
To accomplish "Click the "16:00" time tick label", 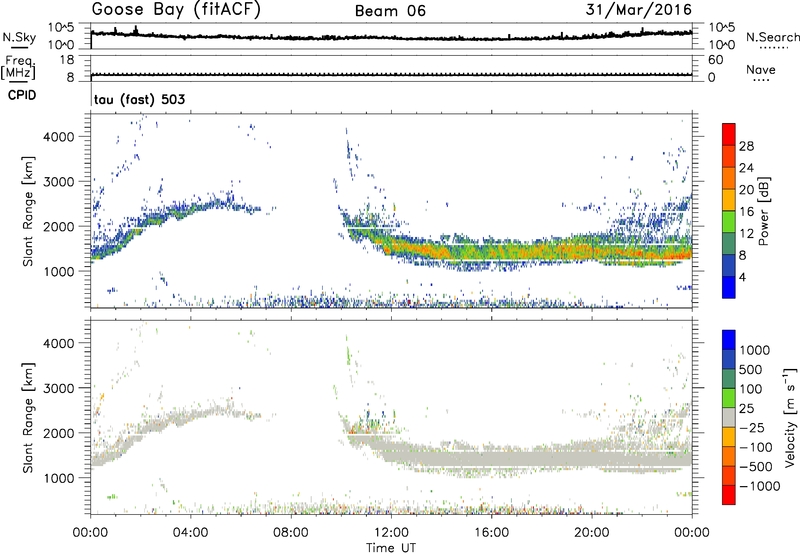I will click(x=491, y=533).
